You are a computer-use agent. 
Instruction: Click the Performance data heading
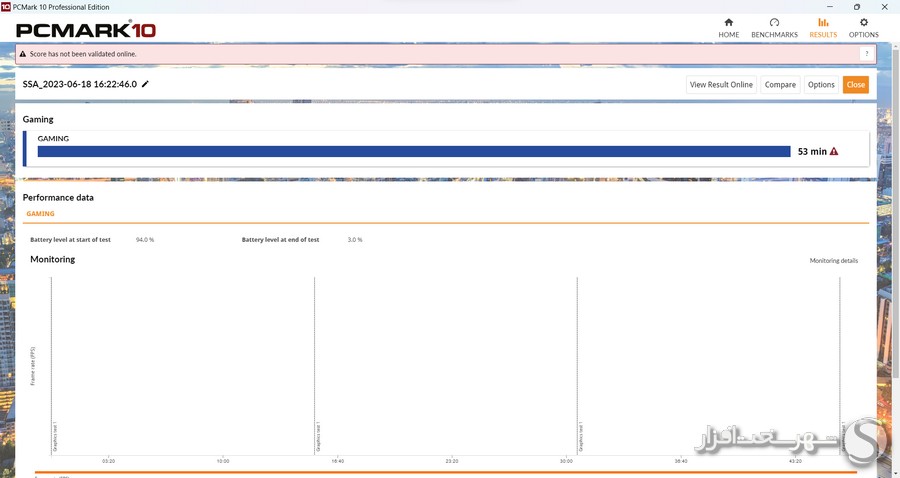pyautogui.click(x=58, y=197)
